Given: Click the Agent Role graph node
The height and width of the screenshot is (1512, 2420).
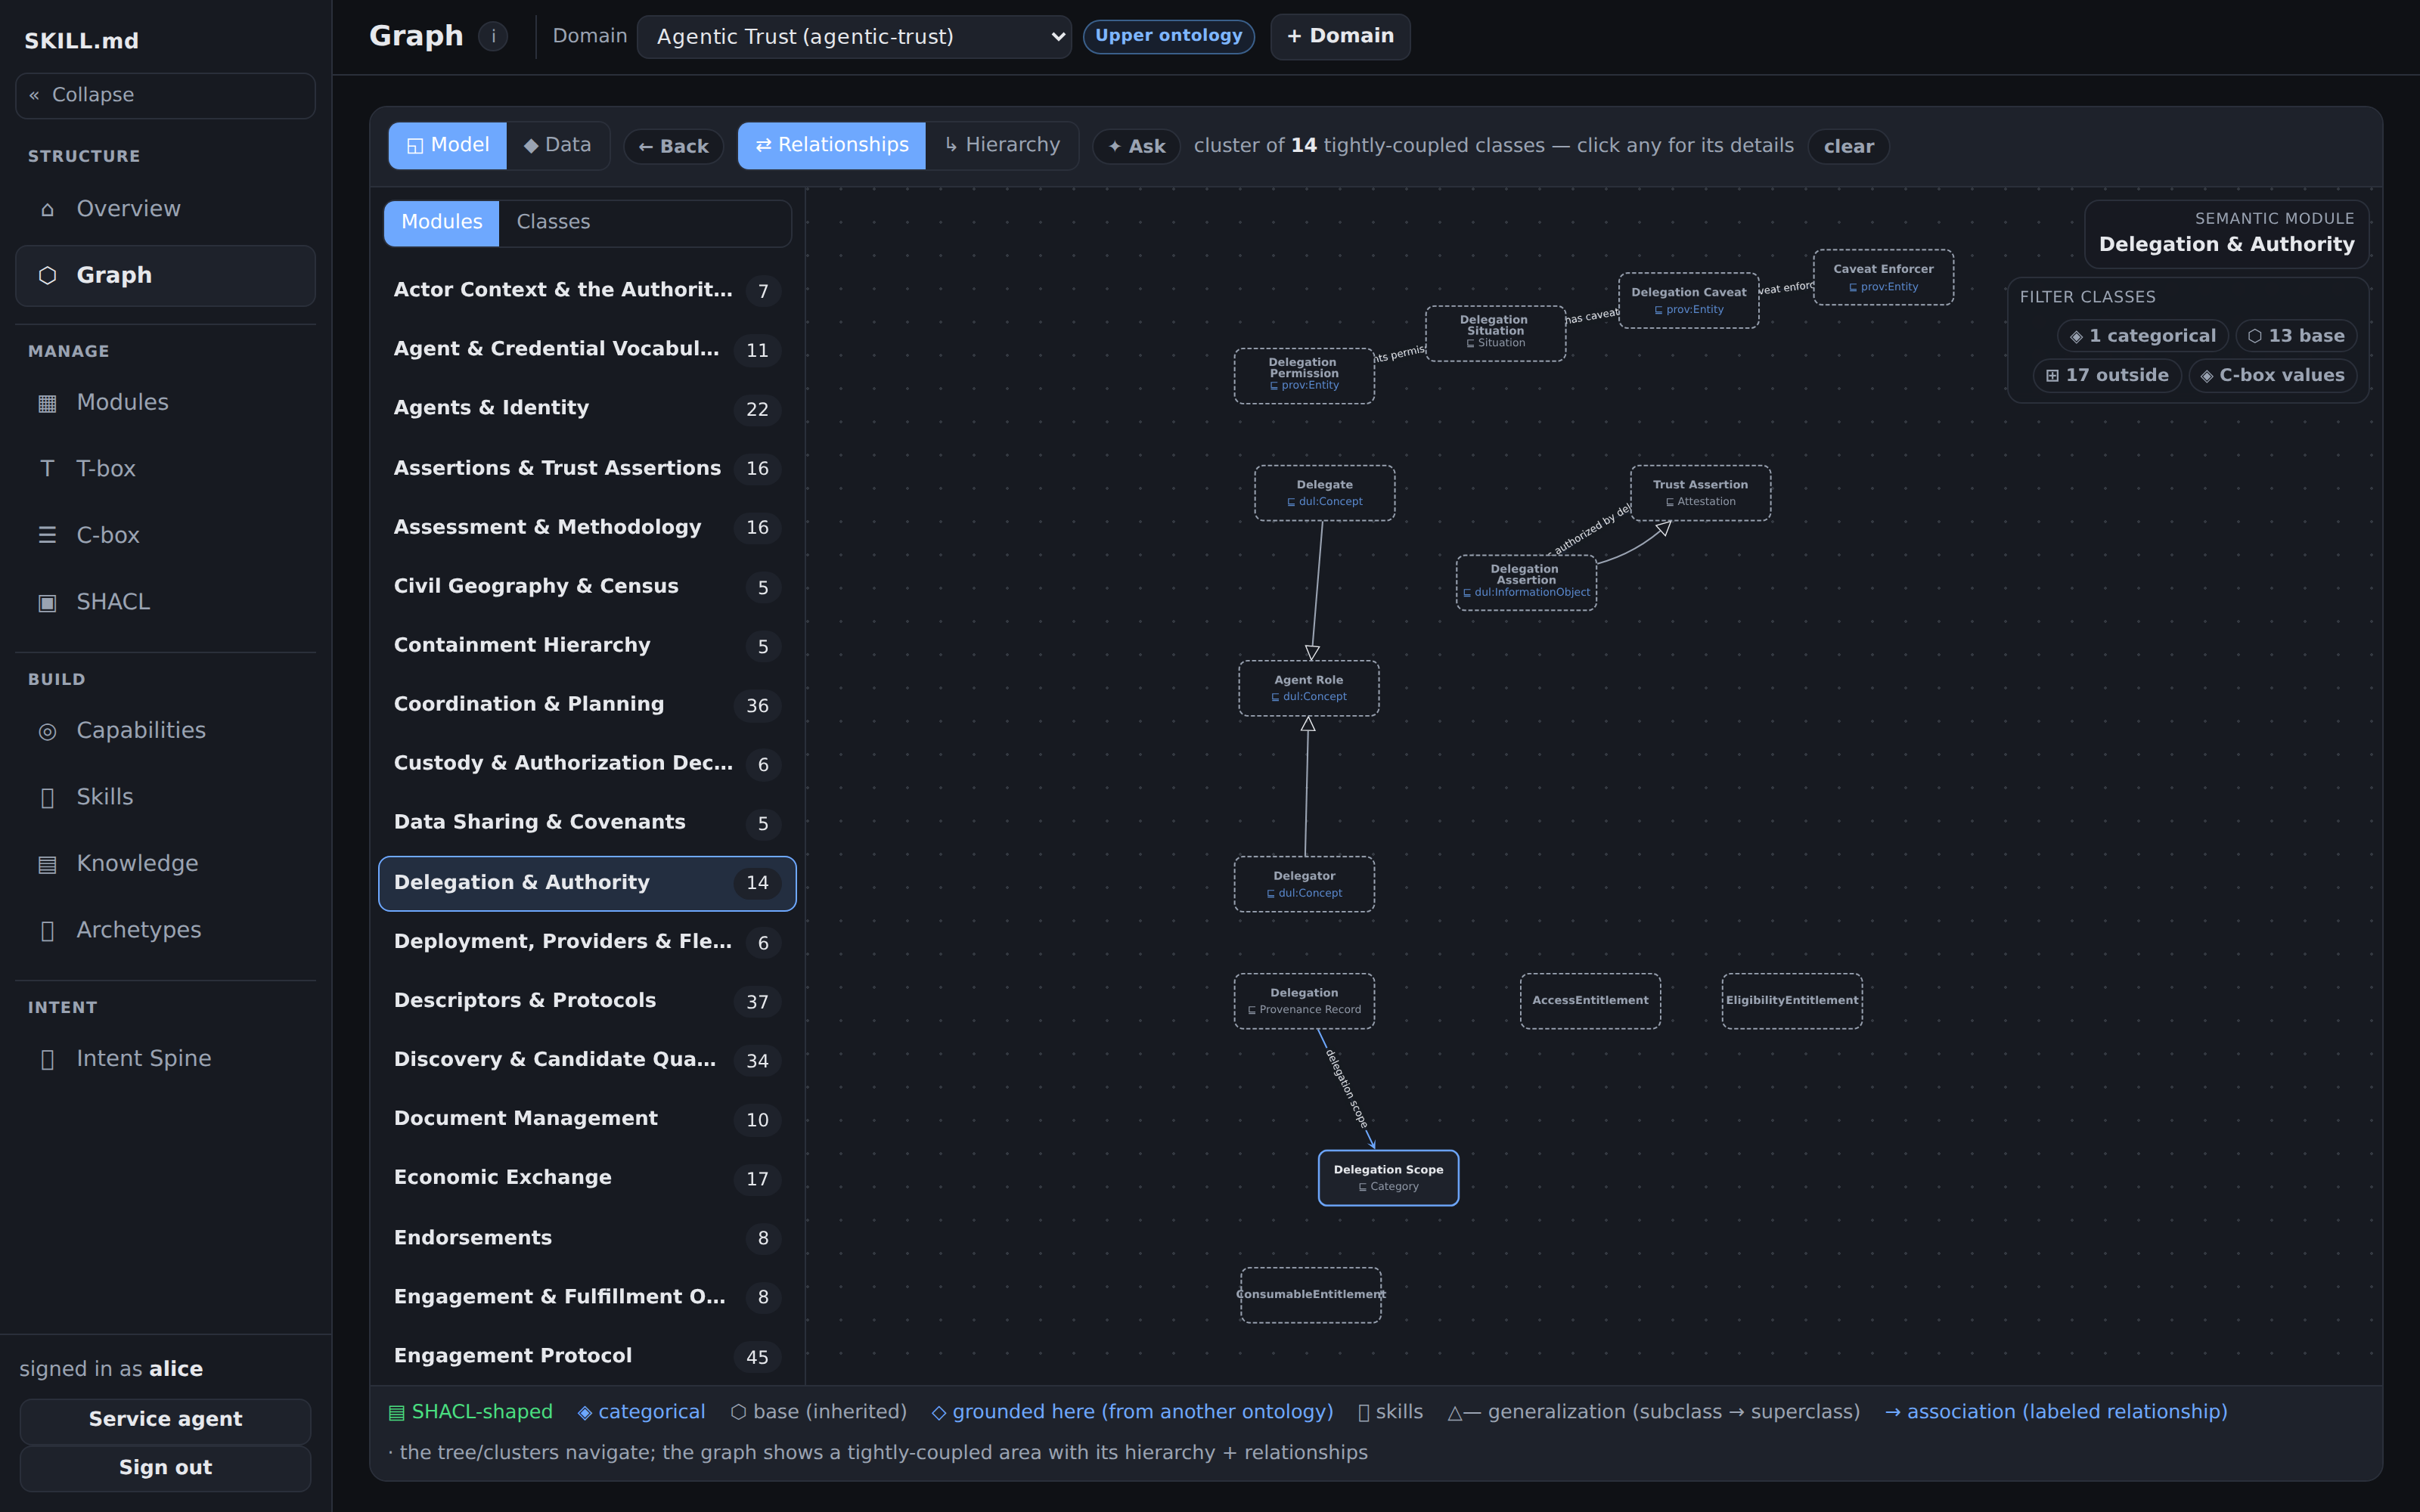Looking at the screenshot, I should [x=1308, y=688].
